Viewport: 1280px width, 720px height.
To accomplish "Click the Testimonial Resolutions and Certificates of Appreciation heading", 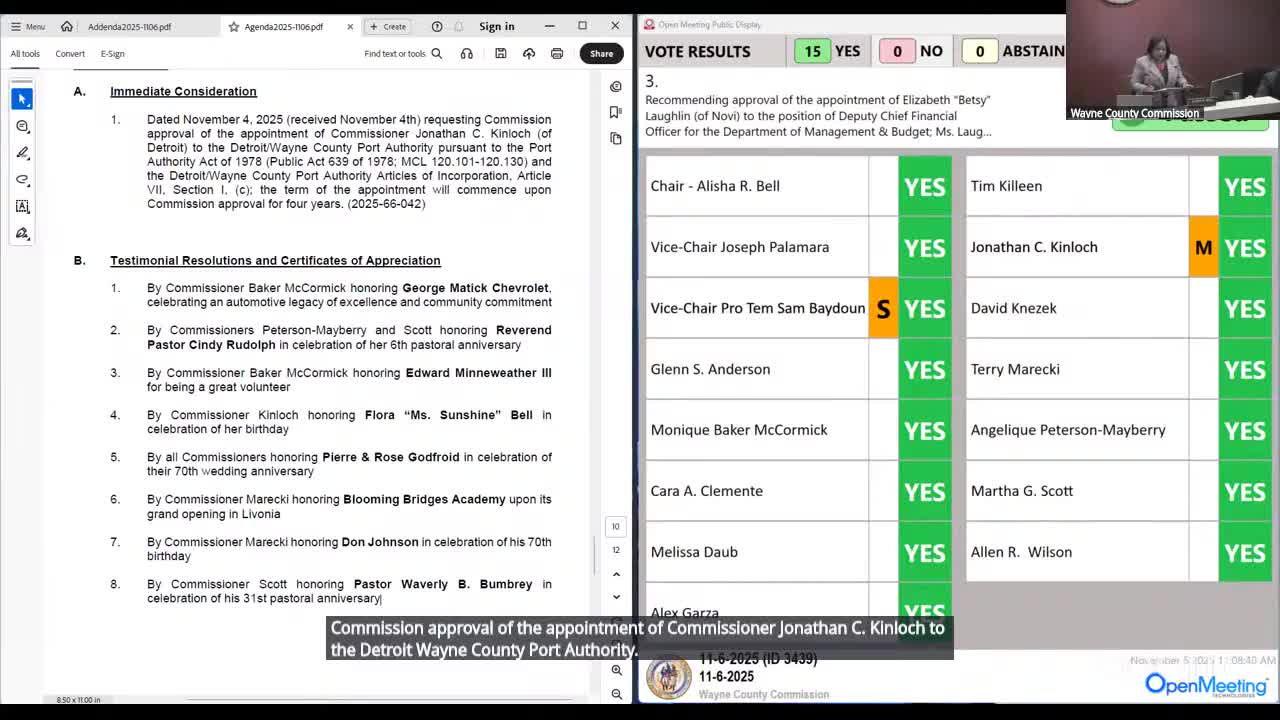I will click(275, 260).
